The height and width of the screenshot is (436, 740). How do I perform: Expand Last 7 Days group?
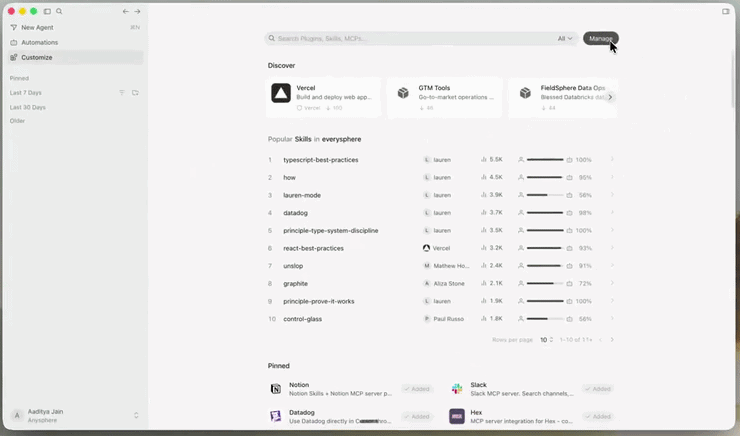click(x=25, y=93)
